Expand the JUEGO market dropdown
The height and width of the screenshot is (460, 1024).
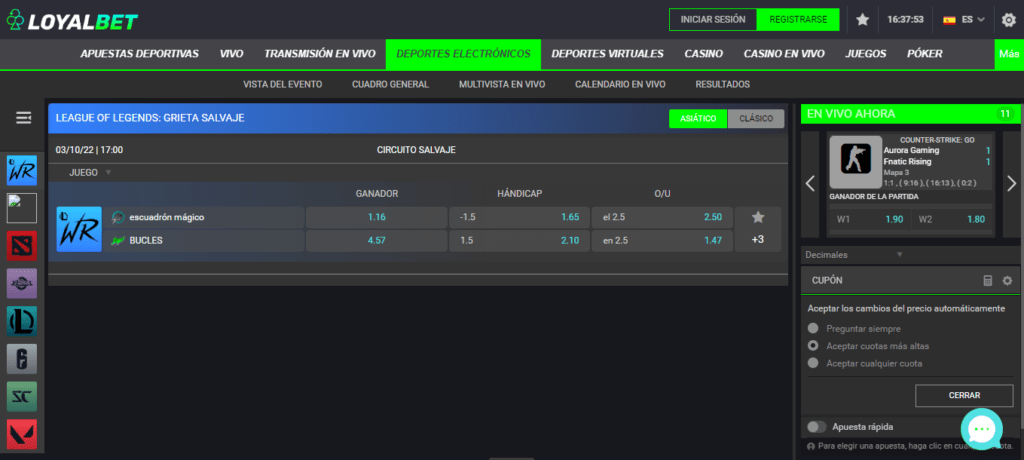click(90, 172)
